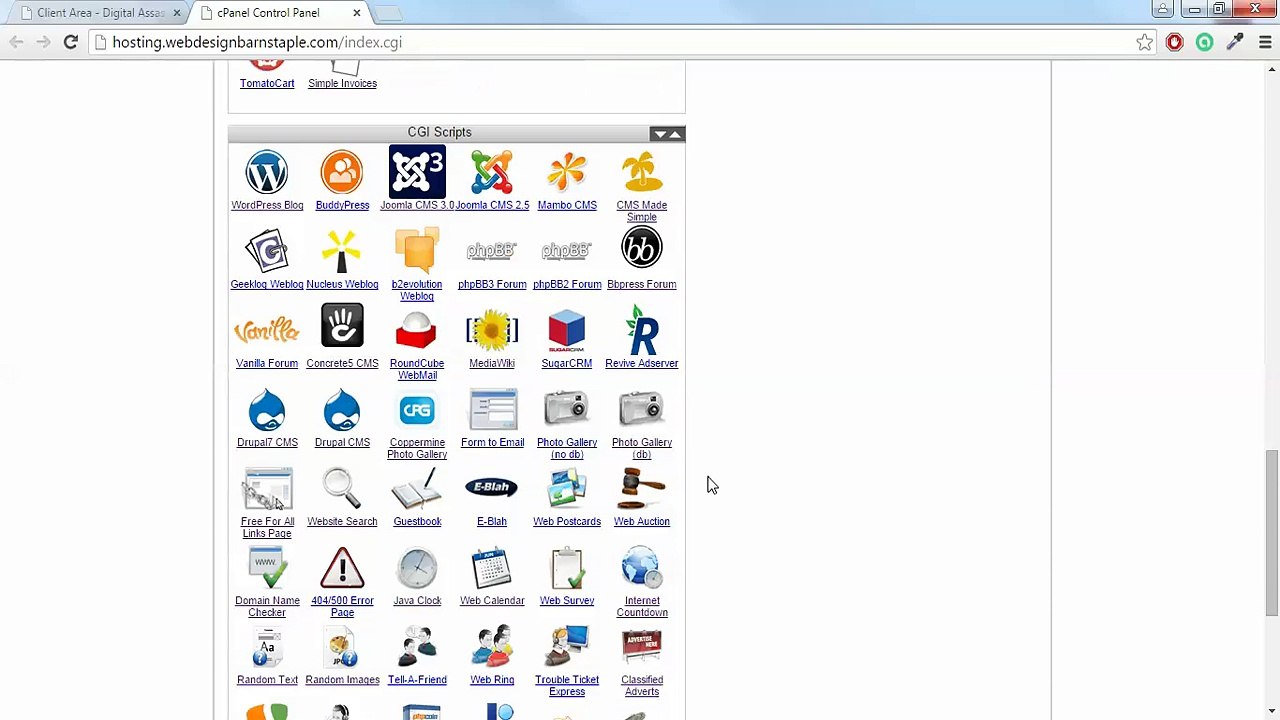
Task: Close the Client Area browser tab
Action: [x=177, y=13]
